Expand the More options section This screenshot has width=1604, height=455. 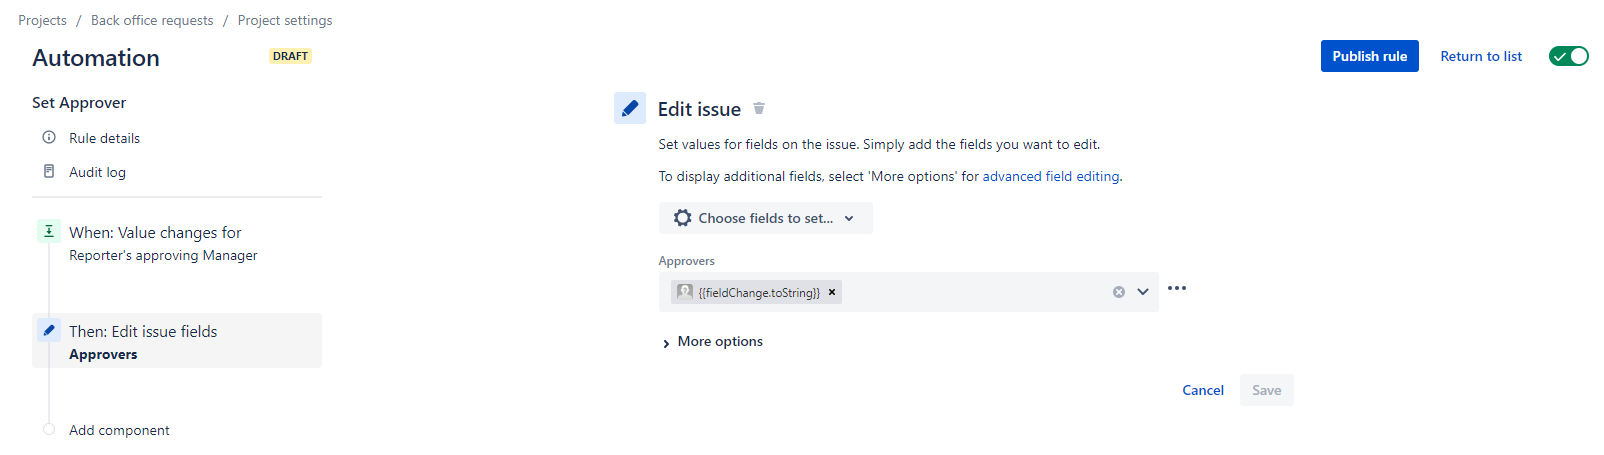pos(711,342)
